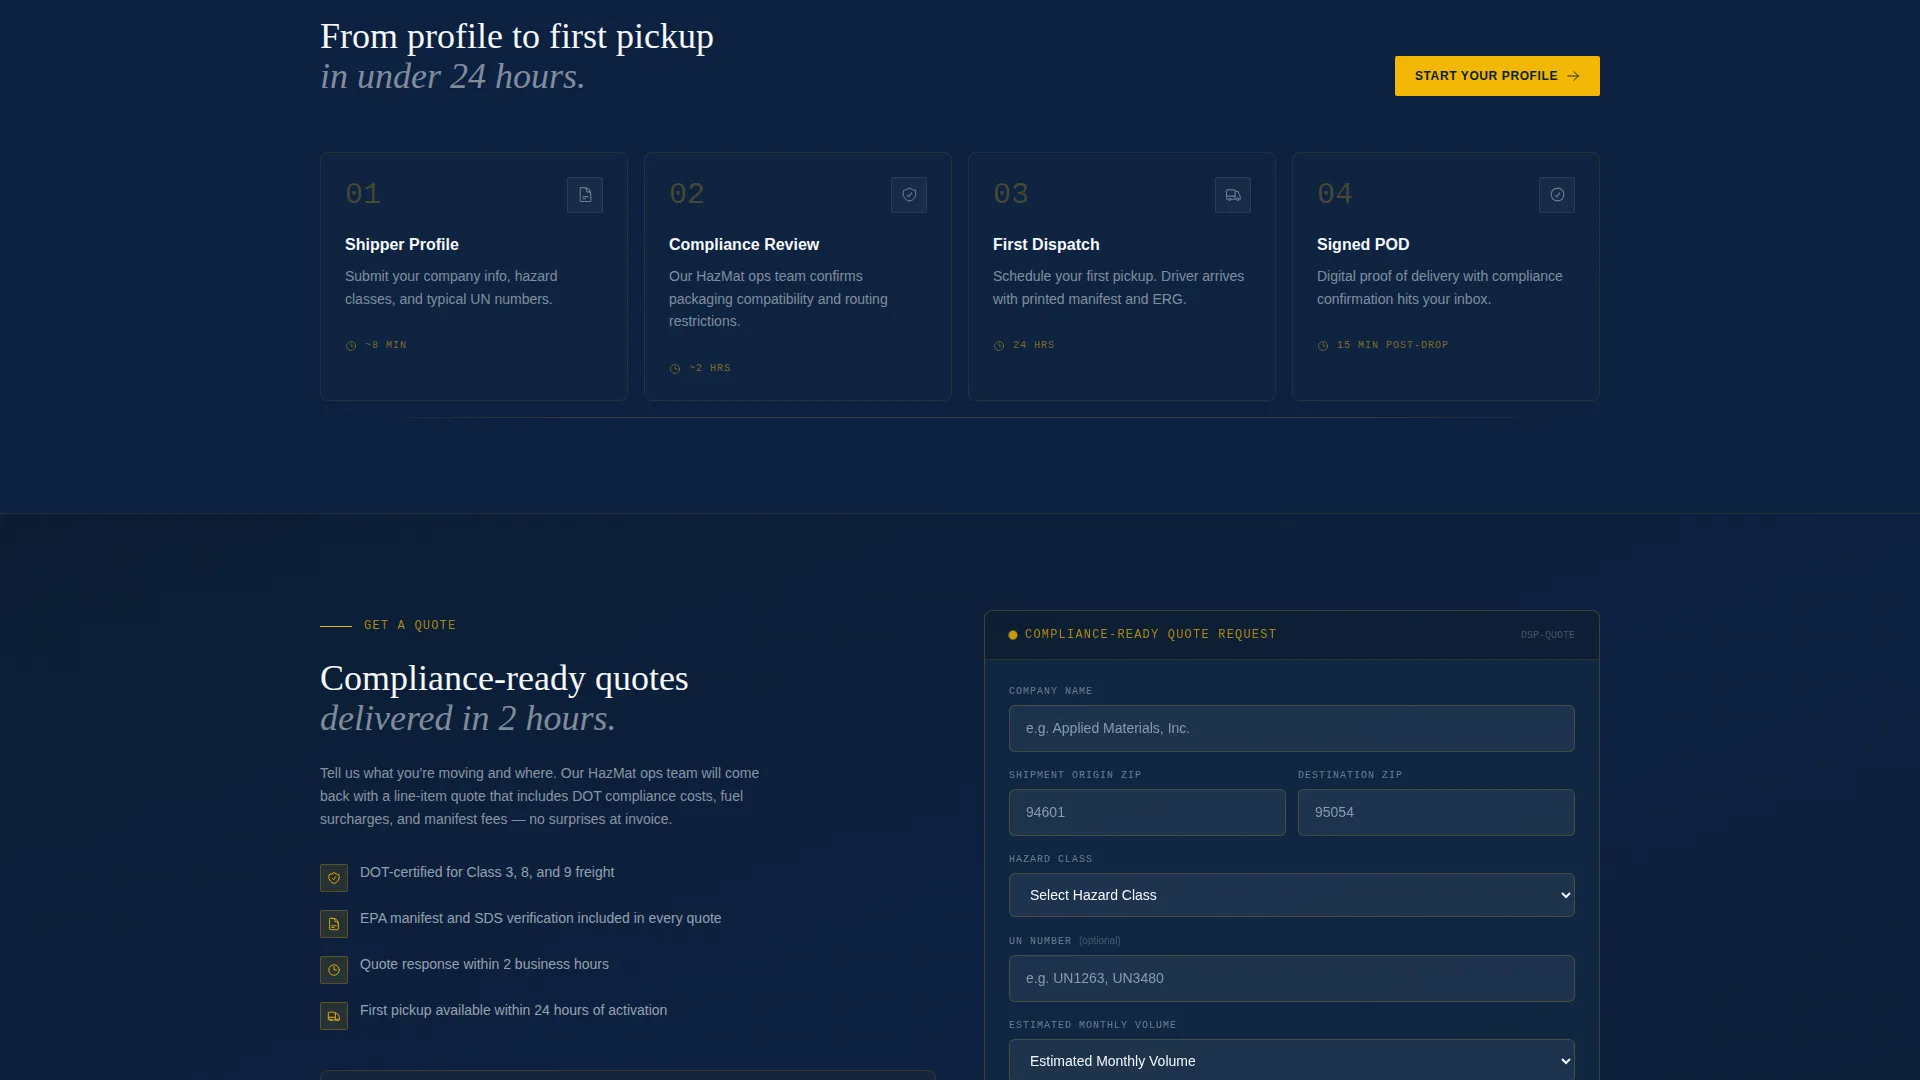This screenshot has height=1080, width=1920.
Task: Click 'DOT-certified for Class 3, 8, and 9 freight'
Action: (x=487, y=872)
